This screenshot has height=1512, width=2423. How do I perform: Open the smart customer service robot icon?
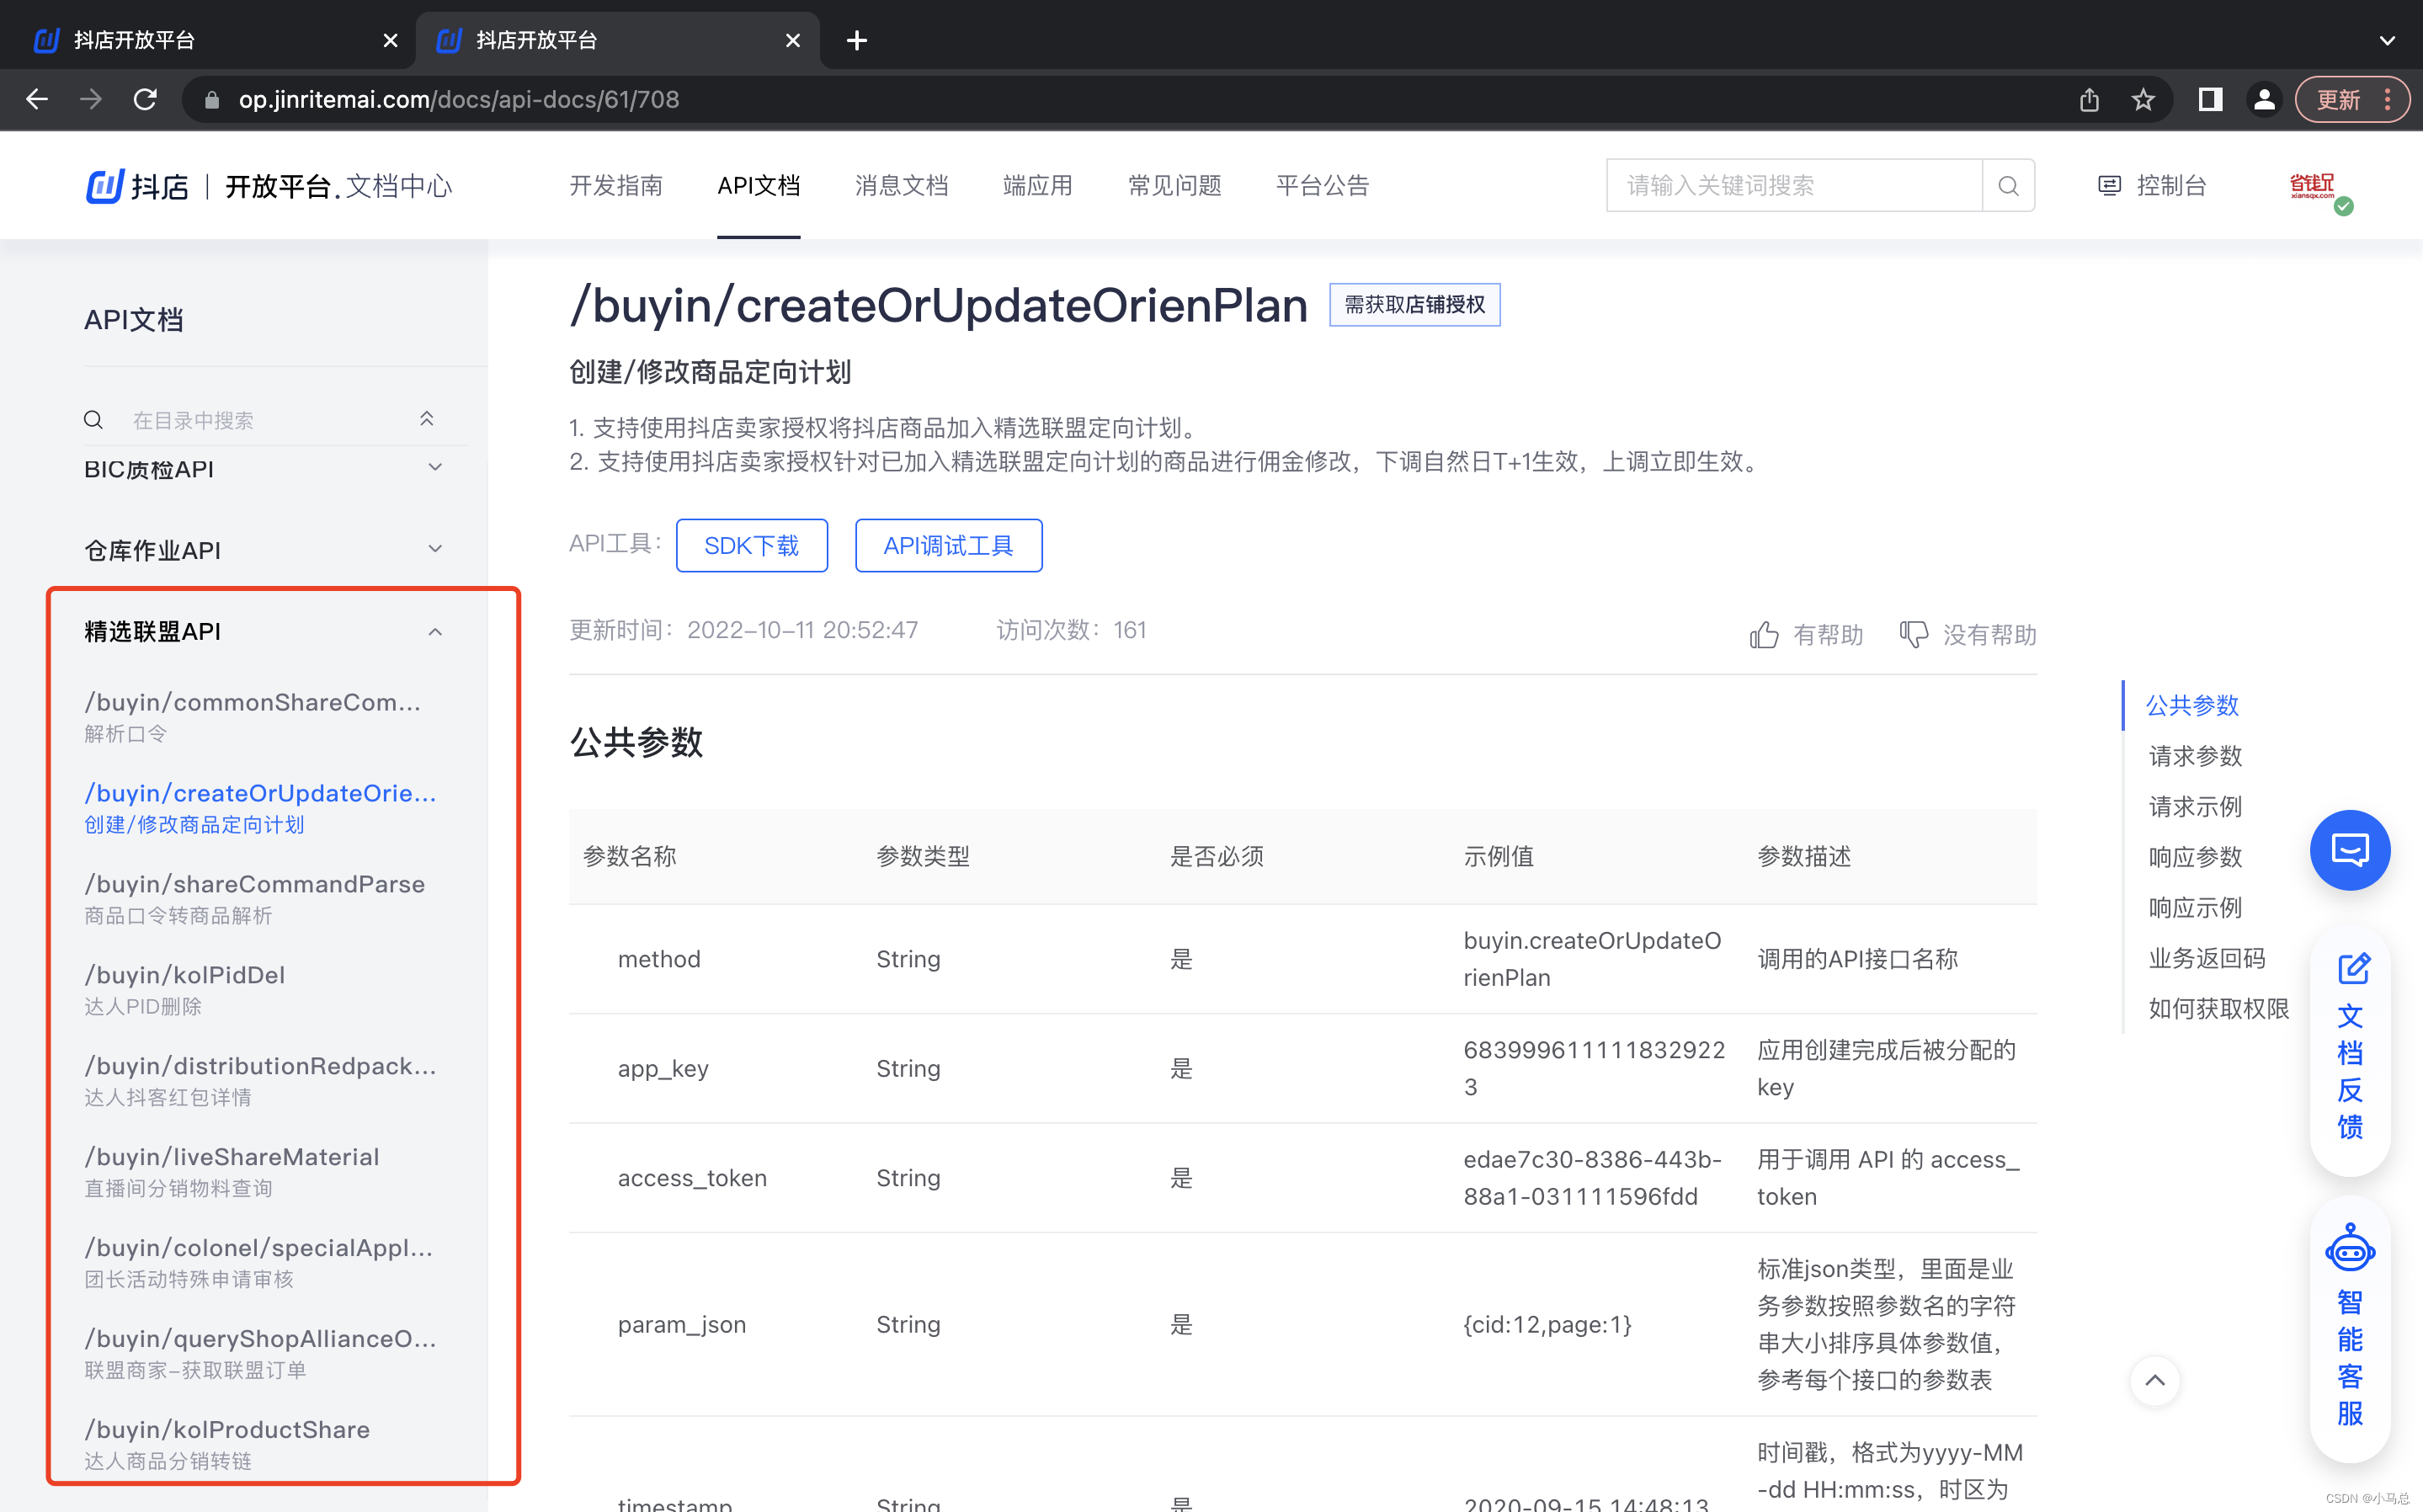pyautogui.click(x=2349, y=1249)
